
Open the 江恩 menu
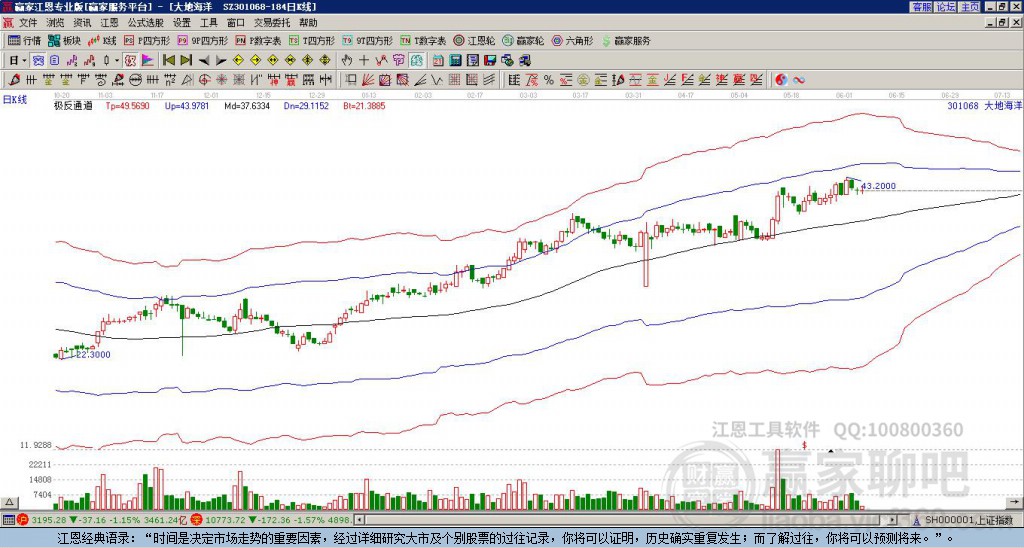tap(109, 23)
